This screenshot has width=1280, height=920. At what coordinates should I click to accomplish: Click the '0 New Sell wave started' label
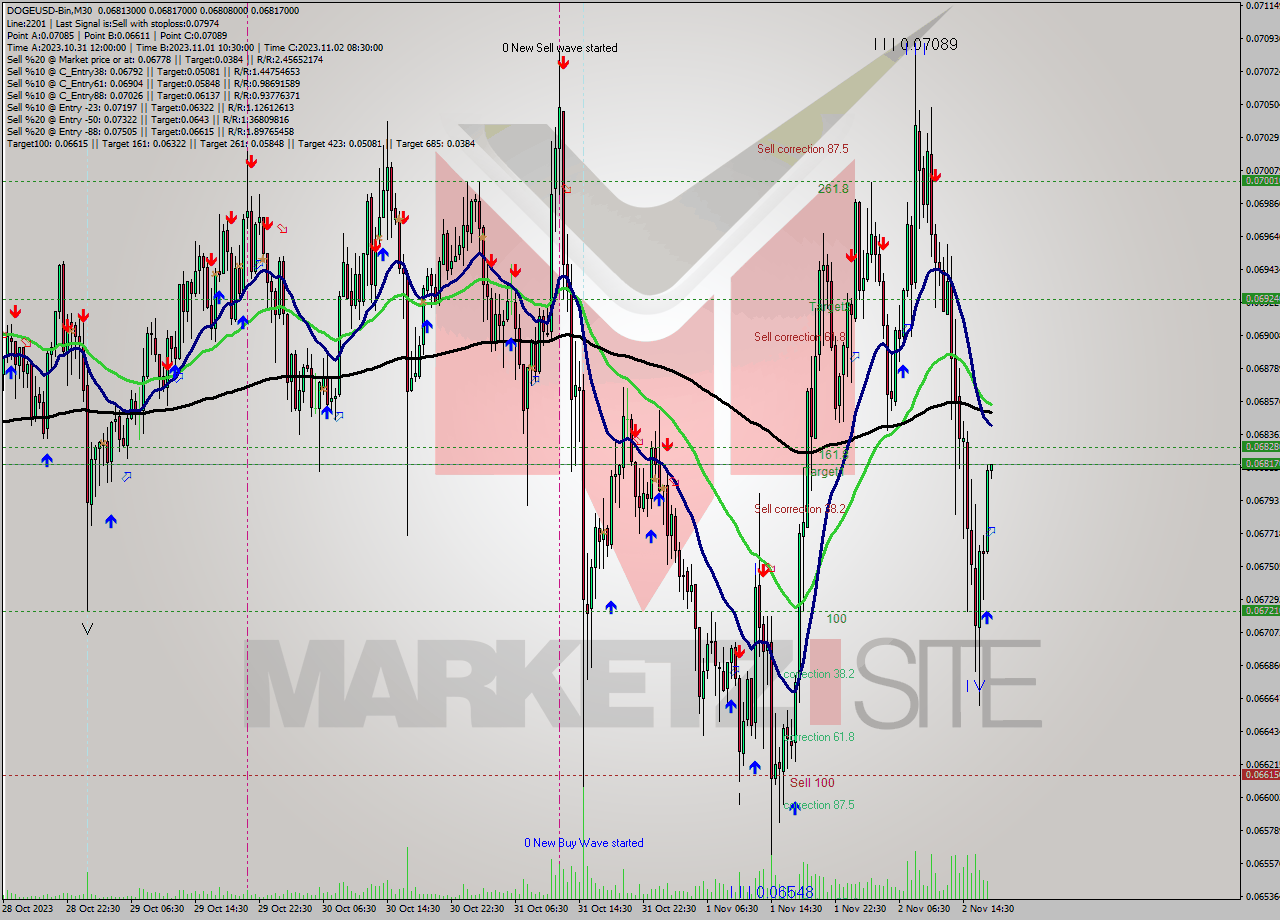pyautogui.click(x=560, y=48)
